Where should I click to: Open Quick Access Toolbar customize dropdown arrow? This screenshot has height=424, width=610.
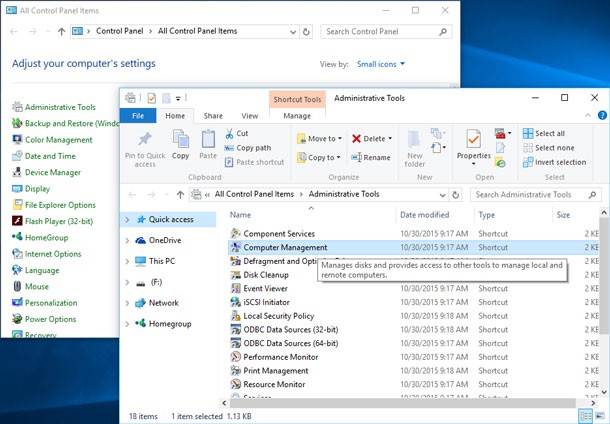click(178, 98)
